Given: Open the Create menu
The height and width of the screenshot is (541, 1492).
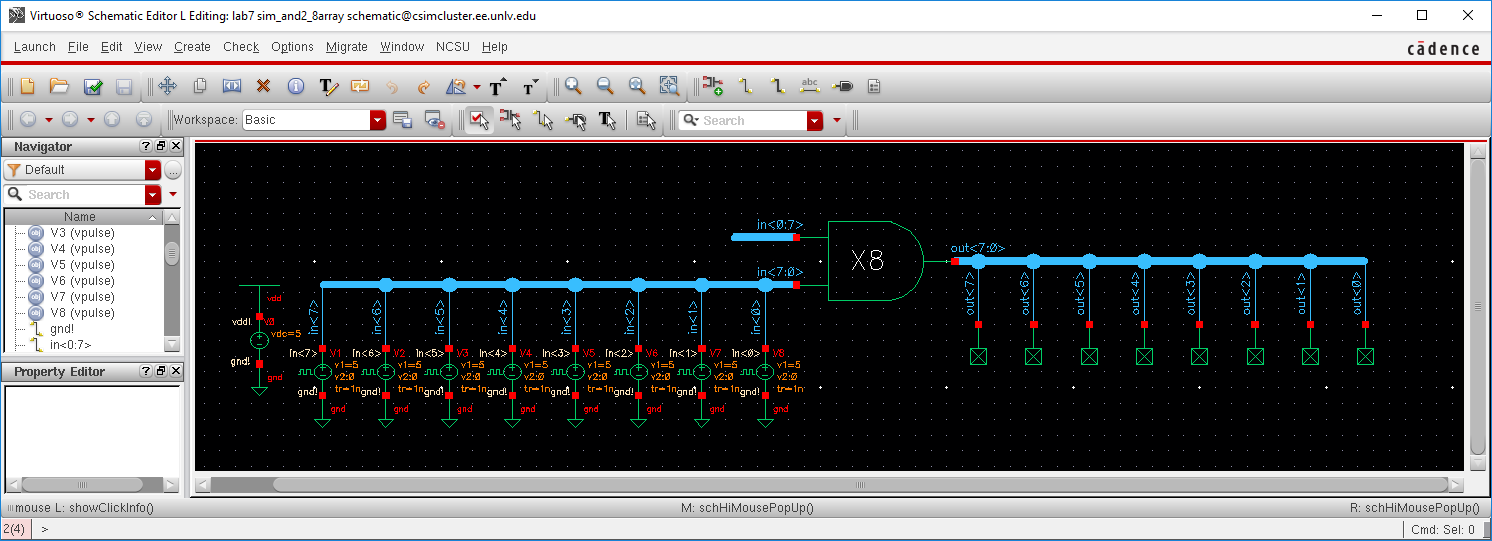Looking at the screenshot, I should [192, 47].
